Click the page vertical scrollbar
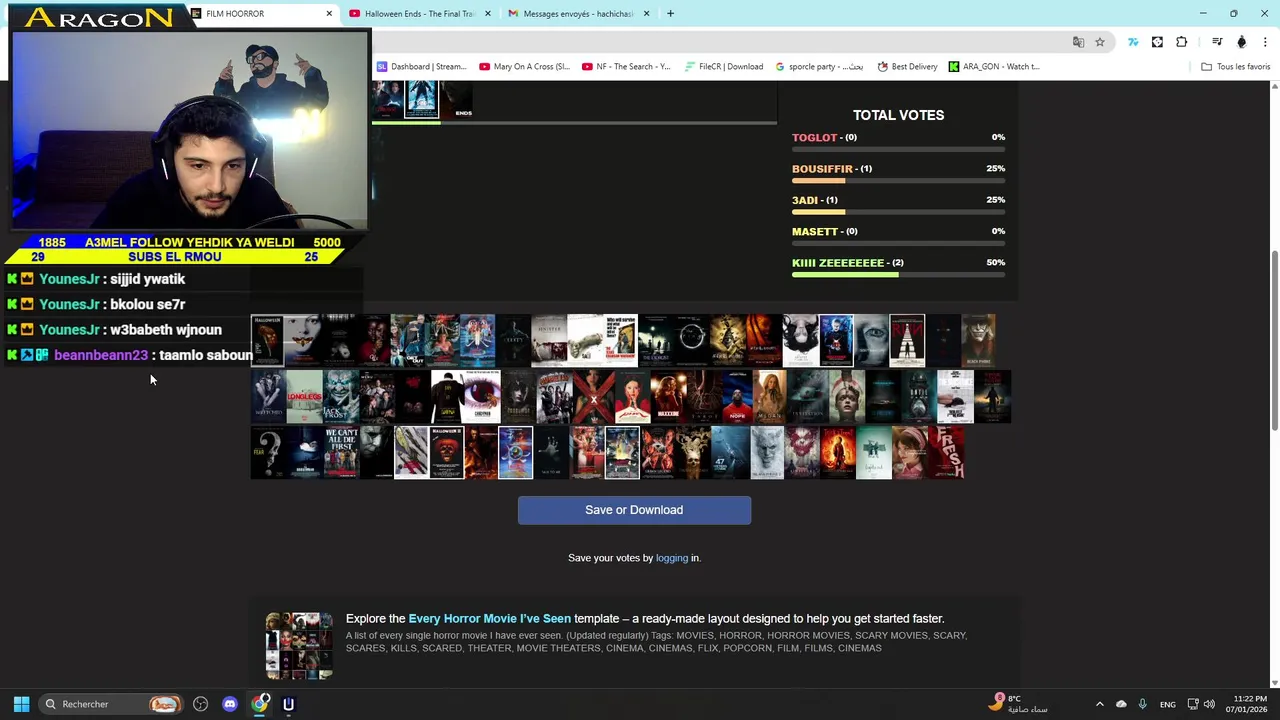This screenshot has height=720, width=1280. pos(1274,340)
